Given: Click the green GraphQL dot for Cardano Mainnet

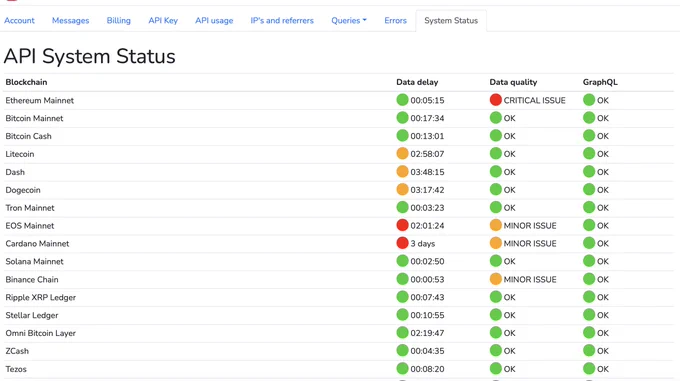Looking at the screenshot, I should click(x=588, y=243).
